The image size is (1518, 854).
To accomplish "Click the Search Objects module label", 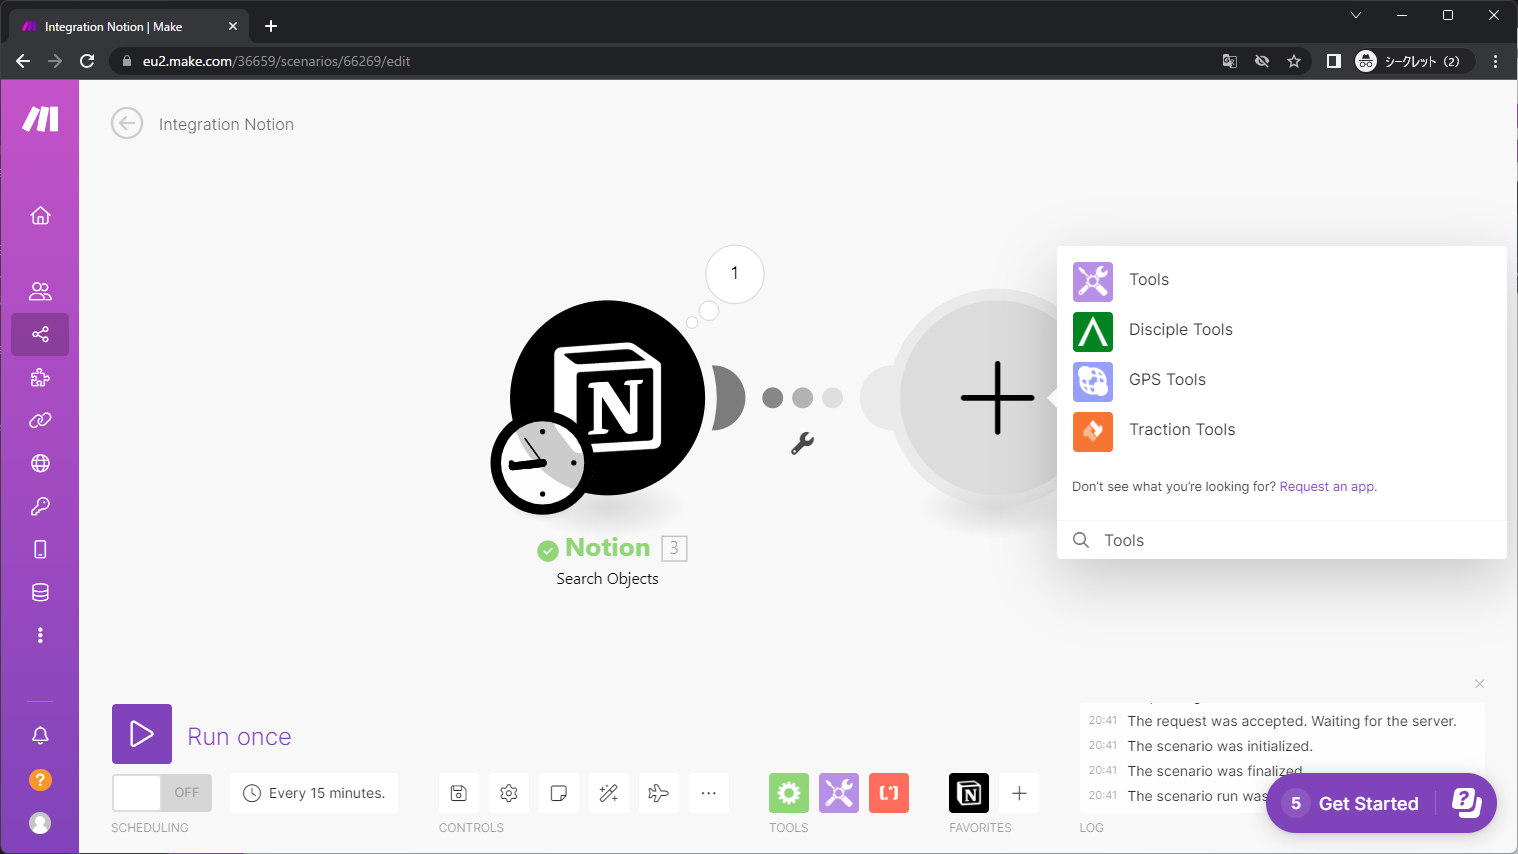I will pos(607,579).
